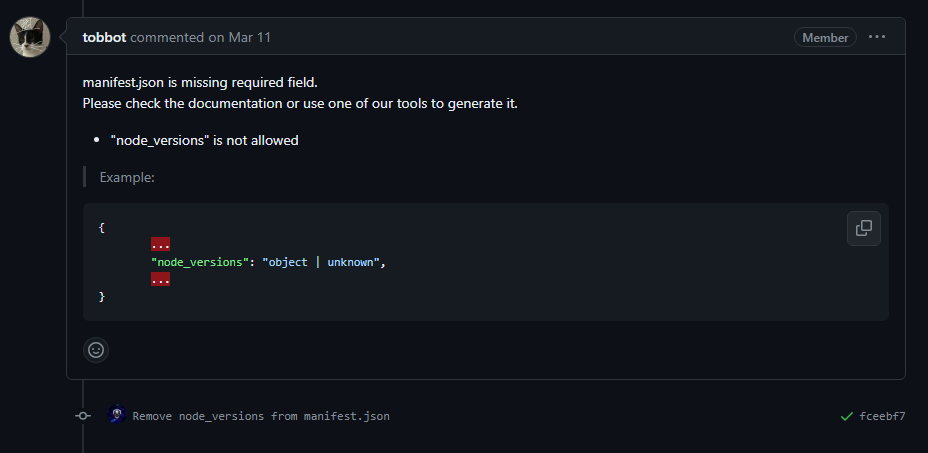Click red ellipsis below the node_versions line
Screen dimensions: 928x453
click(160, 280)
